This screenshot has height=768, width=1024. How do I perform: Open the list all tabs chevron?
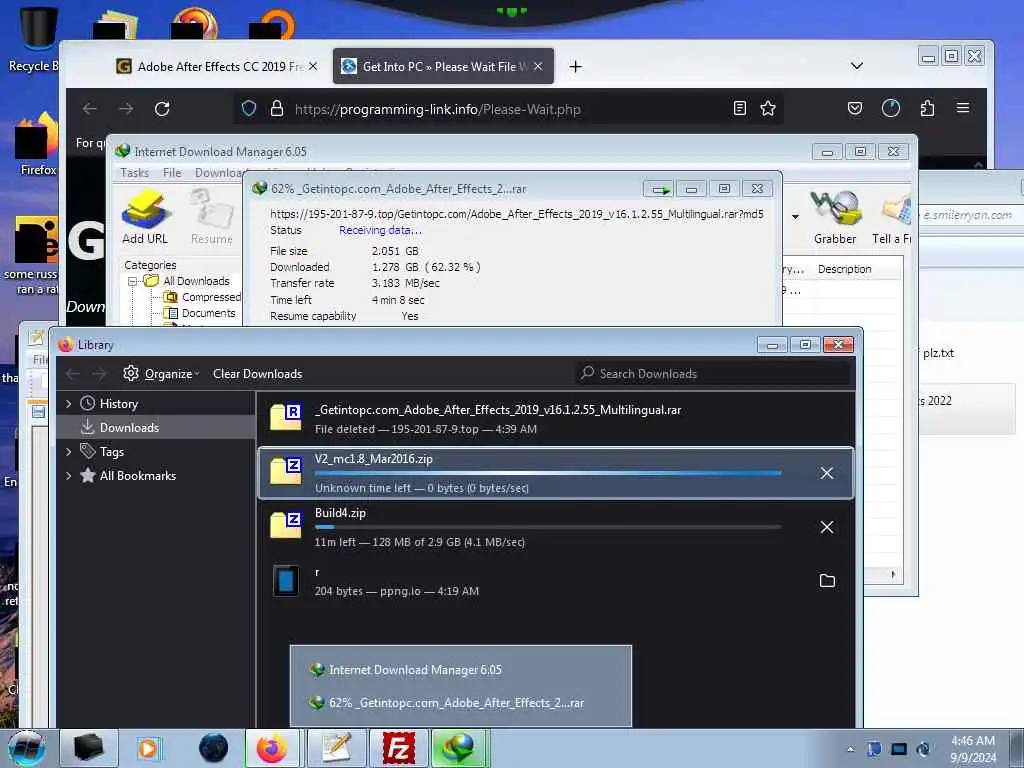[x=857, y=66]
